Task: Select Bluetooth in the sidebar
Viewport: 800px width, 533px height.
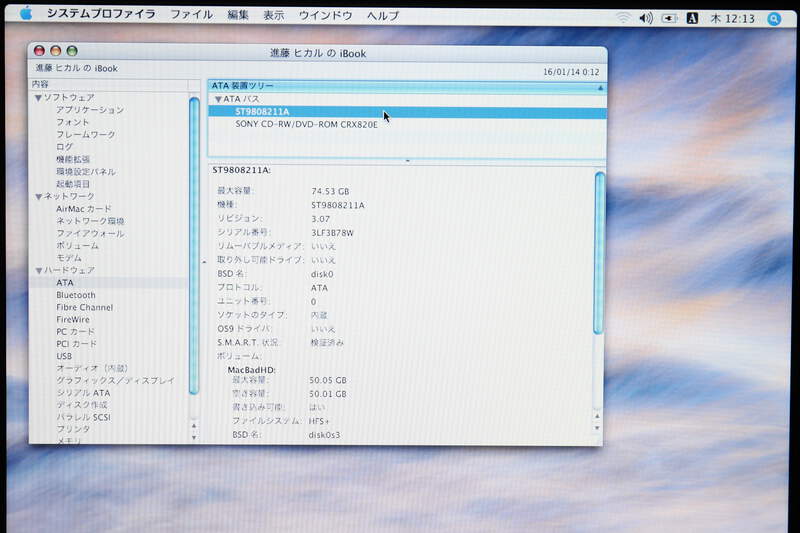Action: [76, 295]
